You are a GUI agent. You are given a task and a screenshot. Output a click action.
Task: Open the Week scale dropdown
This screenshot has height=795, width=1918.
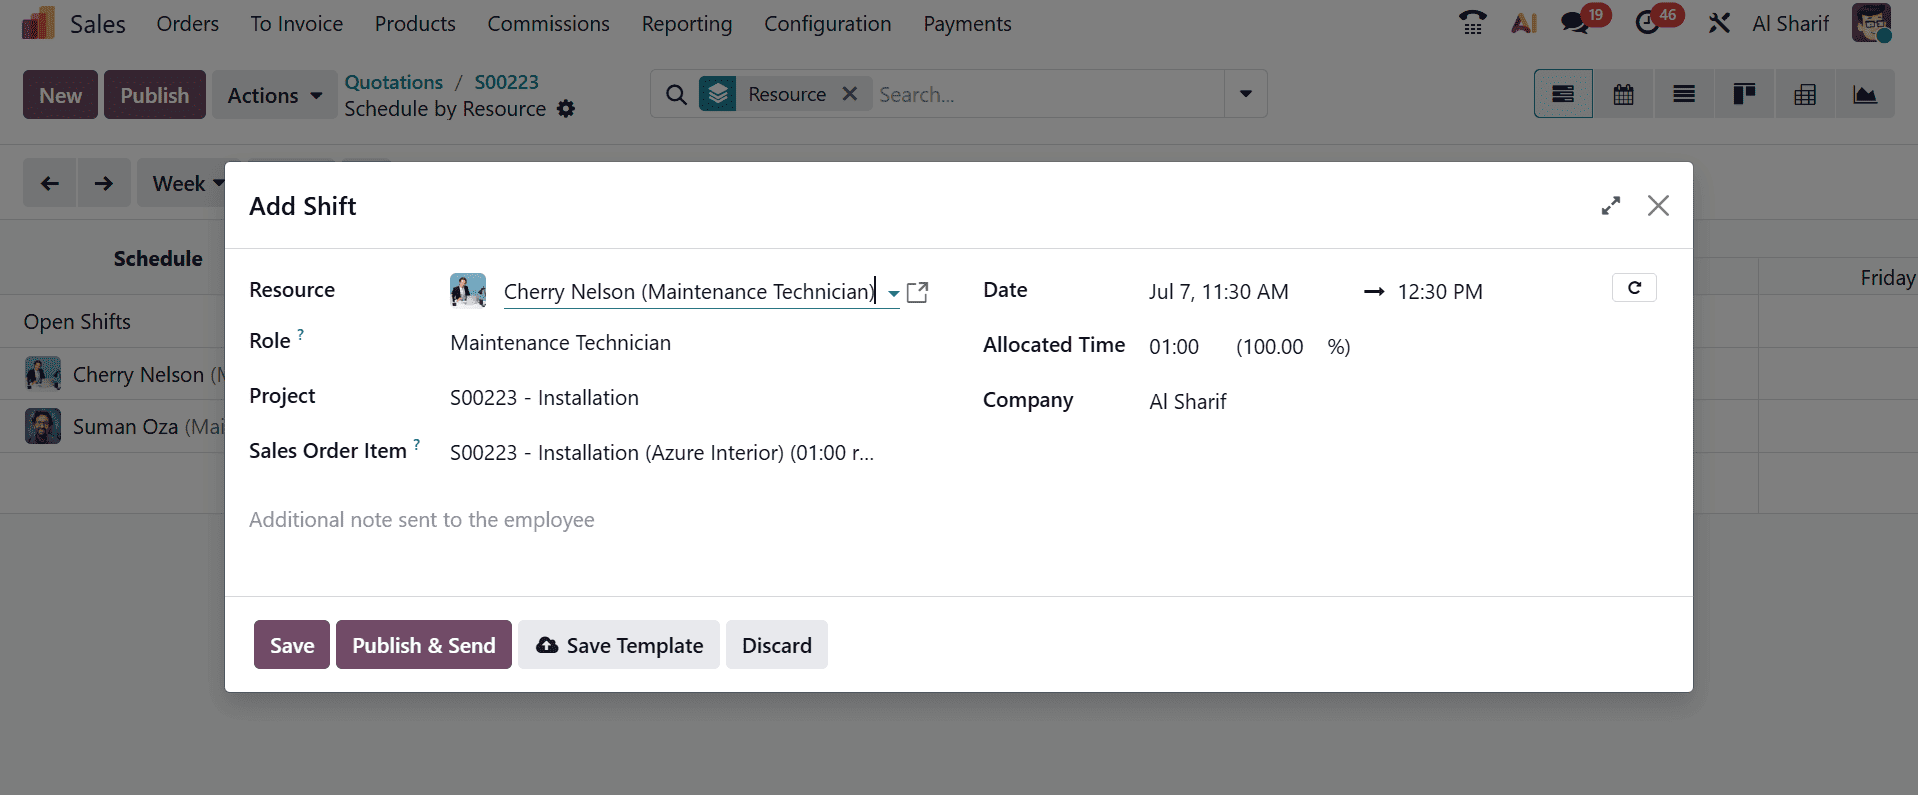pyautogui.click(x=187, y=183)
